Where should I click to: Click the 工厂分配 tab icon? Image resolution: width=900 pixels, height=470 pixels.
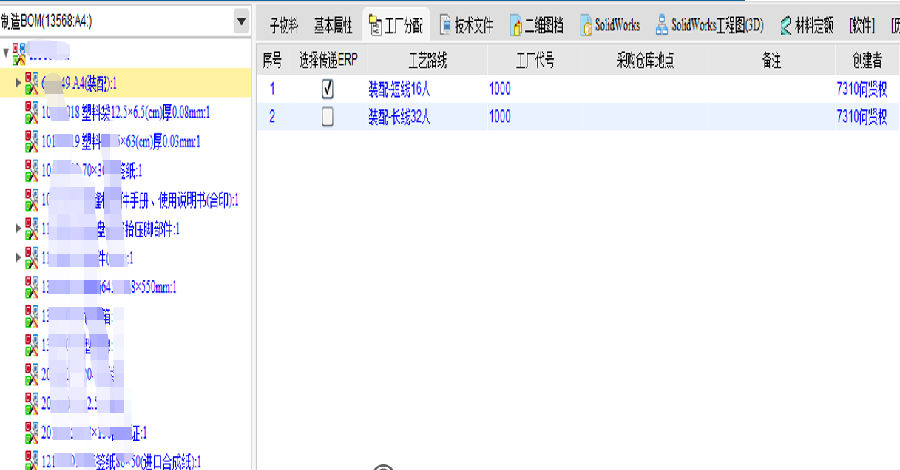[x=375, y=25]
